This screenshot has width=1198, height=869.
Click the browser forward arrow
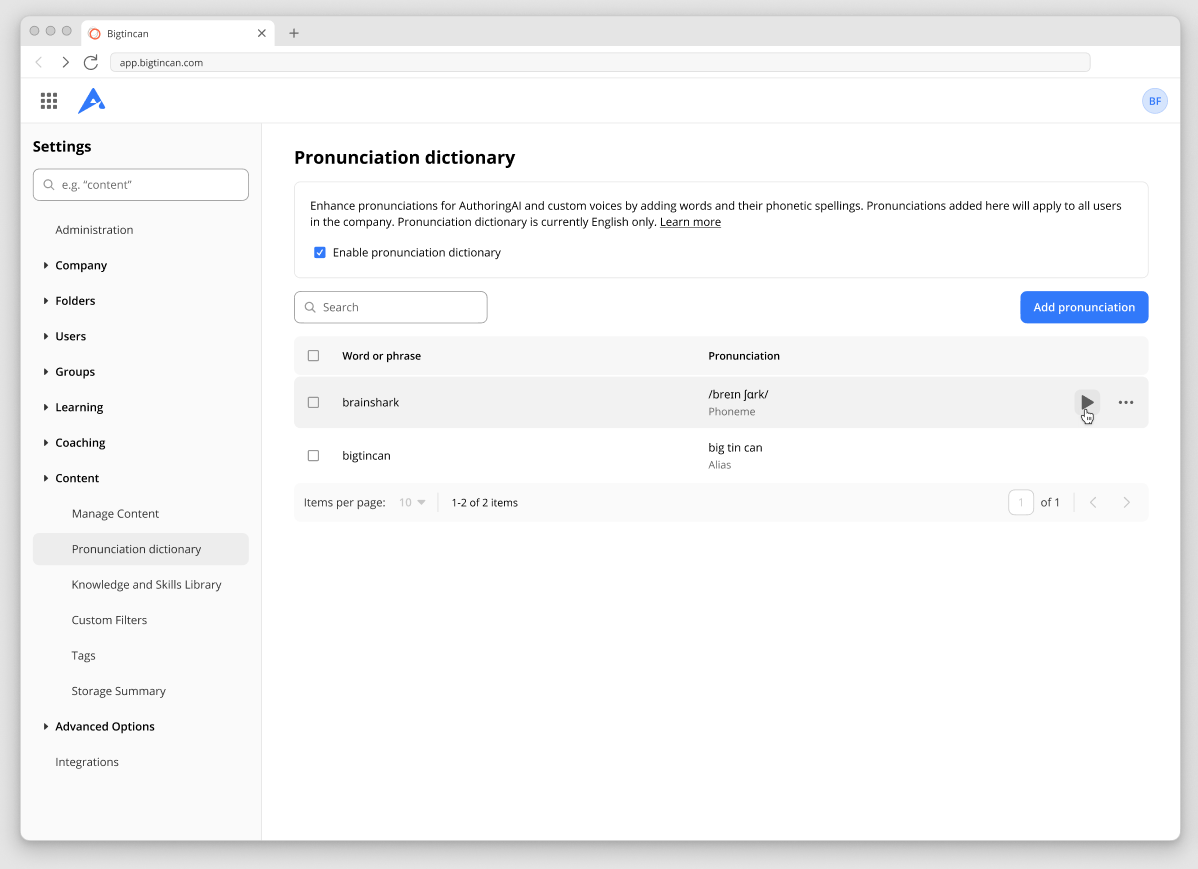pos(66,63)
